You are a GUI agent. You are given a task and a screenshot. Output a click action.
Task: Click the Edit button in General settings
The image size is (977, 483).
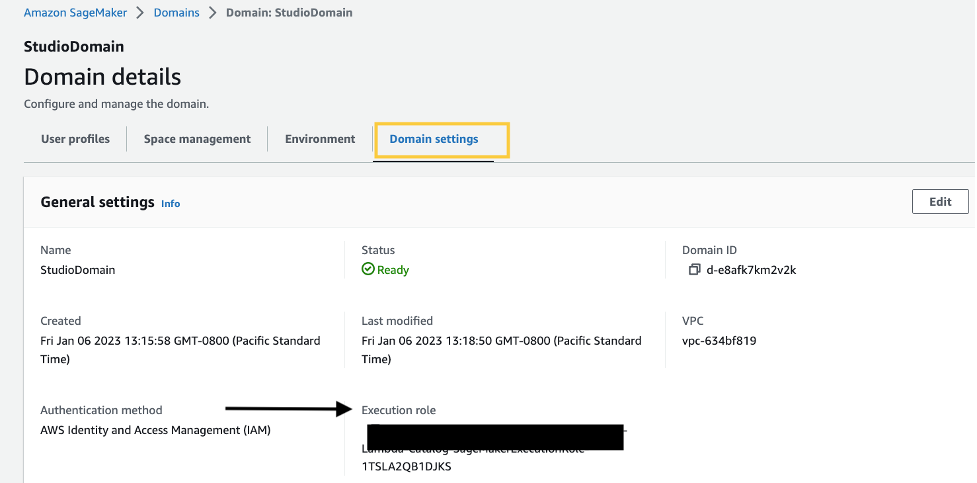pos(940,202)
